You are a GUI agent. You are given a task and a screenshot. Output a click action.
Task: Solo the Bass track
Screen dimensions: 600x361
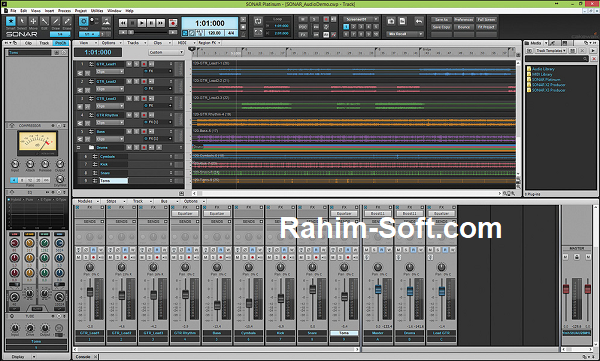click(x=136, y=131)
